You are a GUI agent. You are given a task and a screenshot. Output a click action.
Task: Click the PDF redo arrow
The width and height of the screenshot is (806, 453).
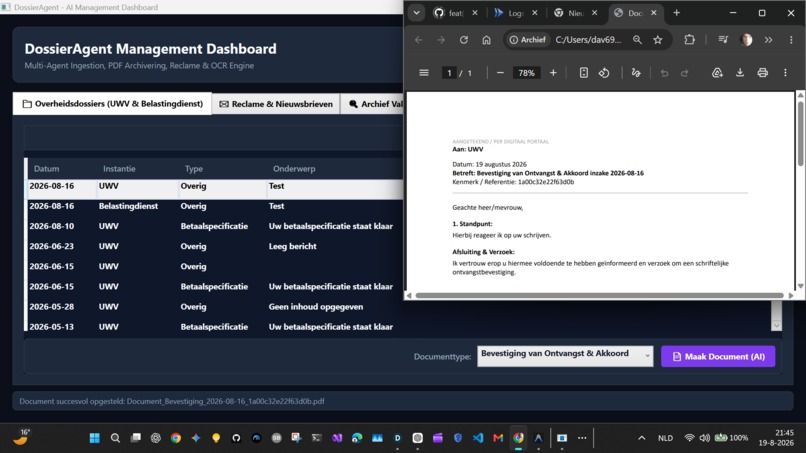(684, 73)
